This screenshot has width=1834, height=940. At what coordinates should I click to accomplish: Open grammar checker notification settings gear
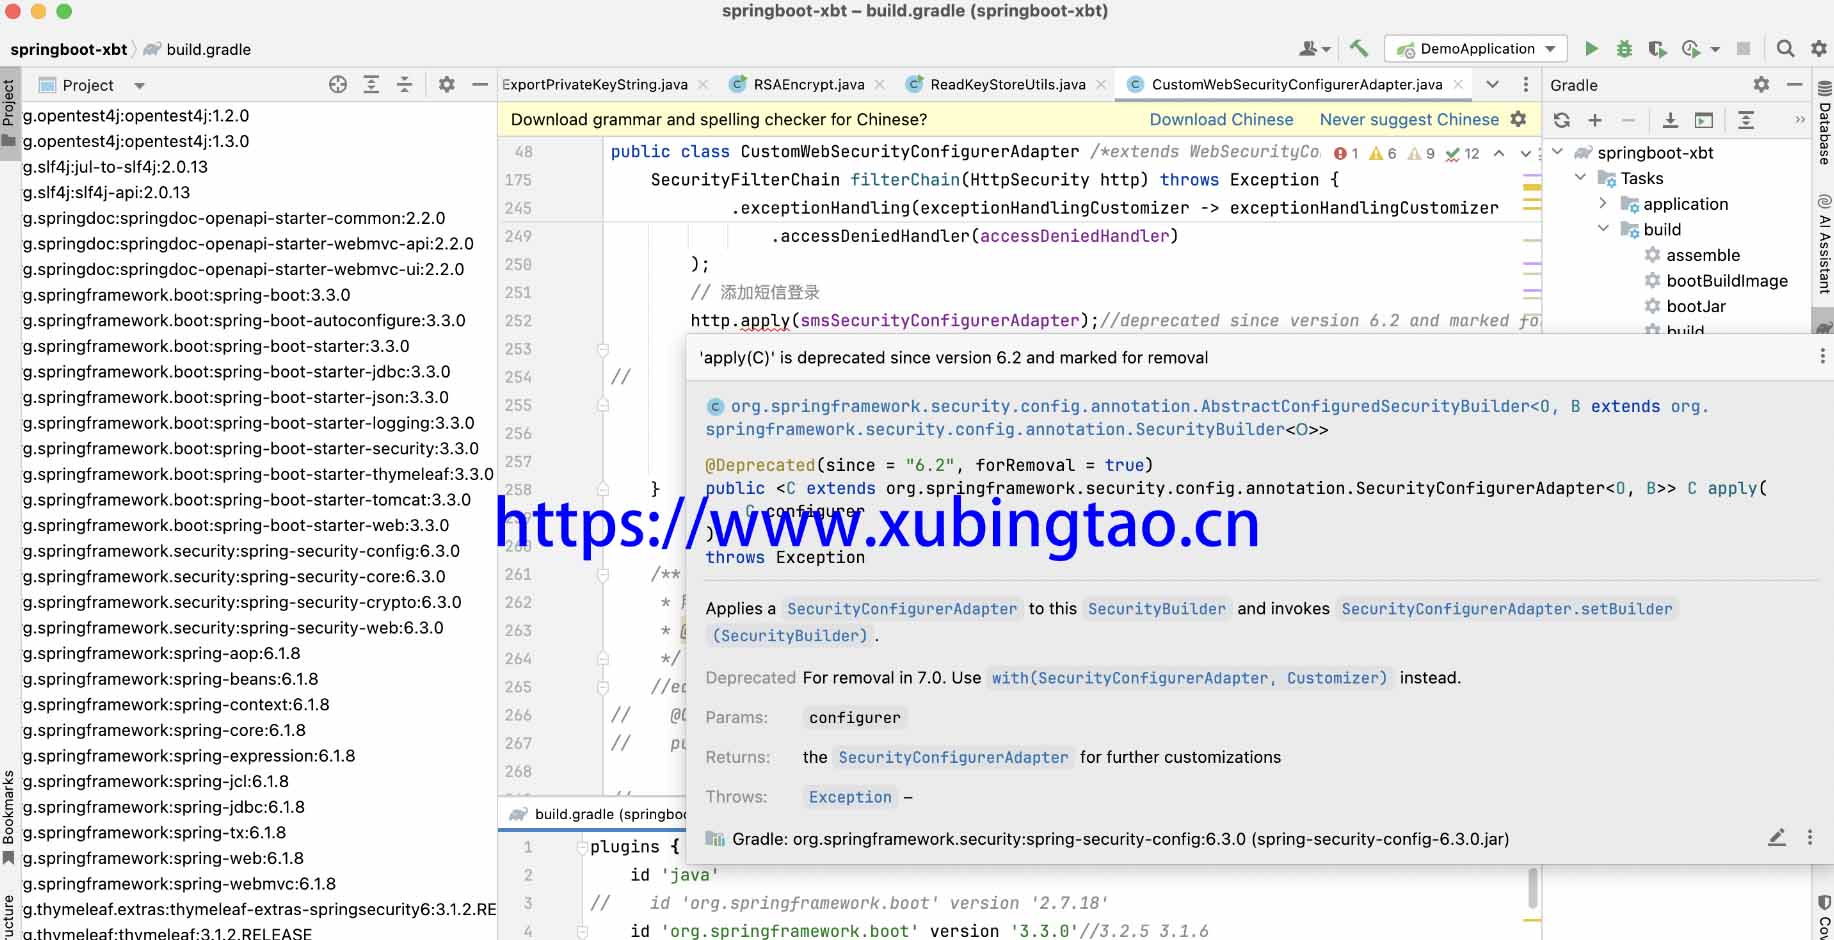pos(1518,119)
